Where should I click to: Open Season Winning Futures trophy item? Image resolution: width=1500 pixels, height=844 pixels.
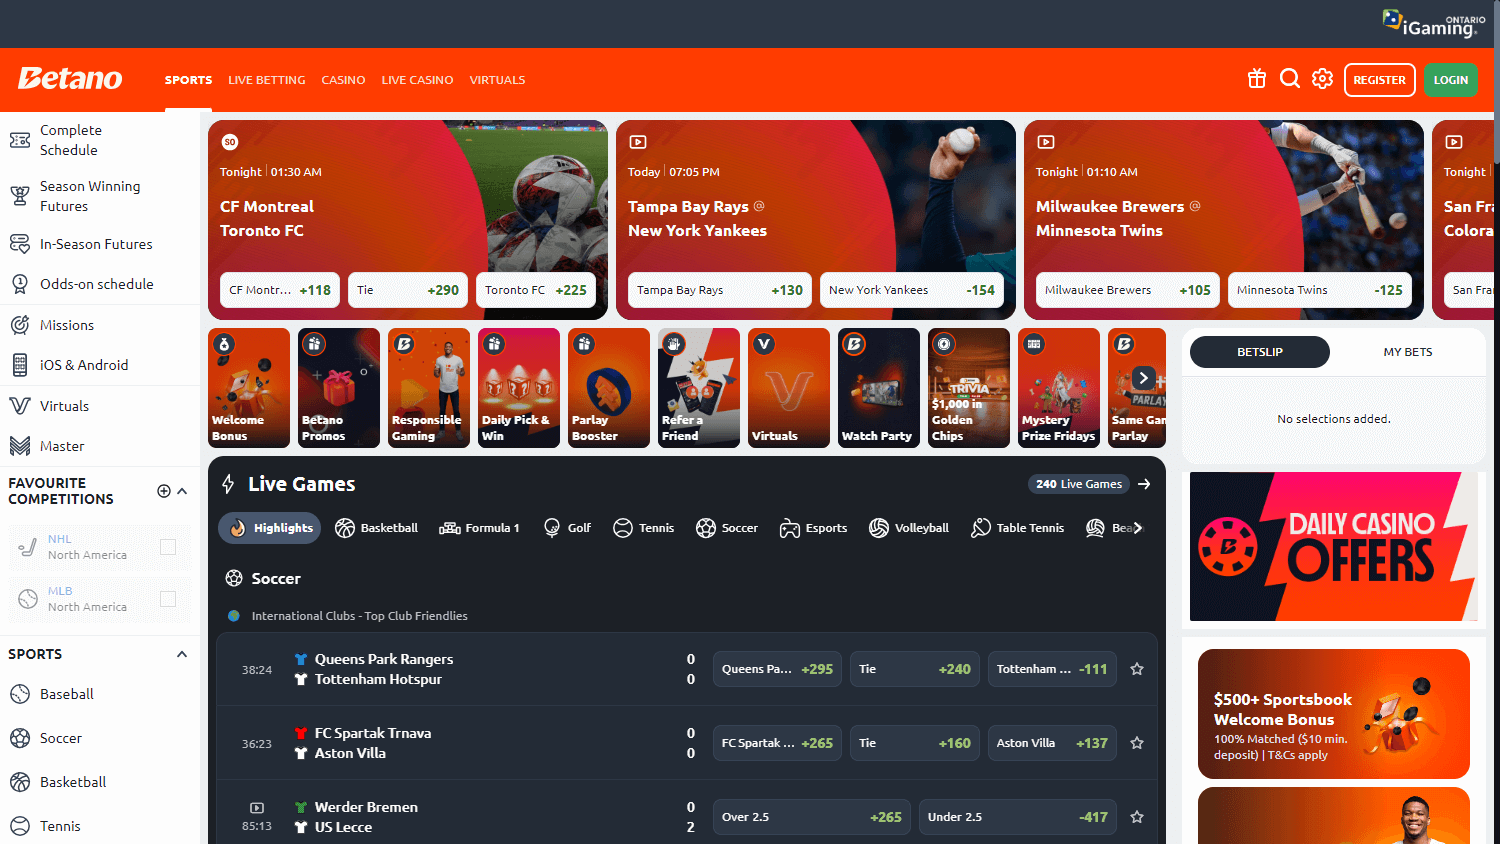click(100, 196)
